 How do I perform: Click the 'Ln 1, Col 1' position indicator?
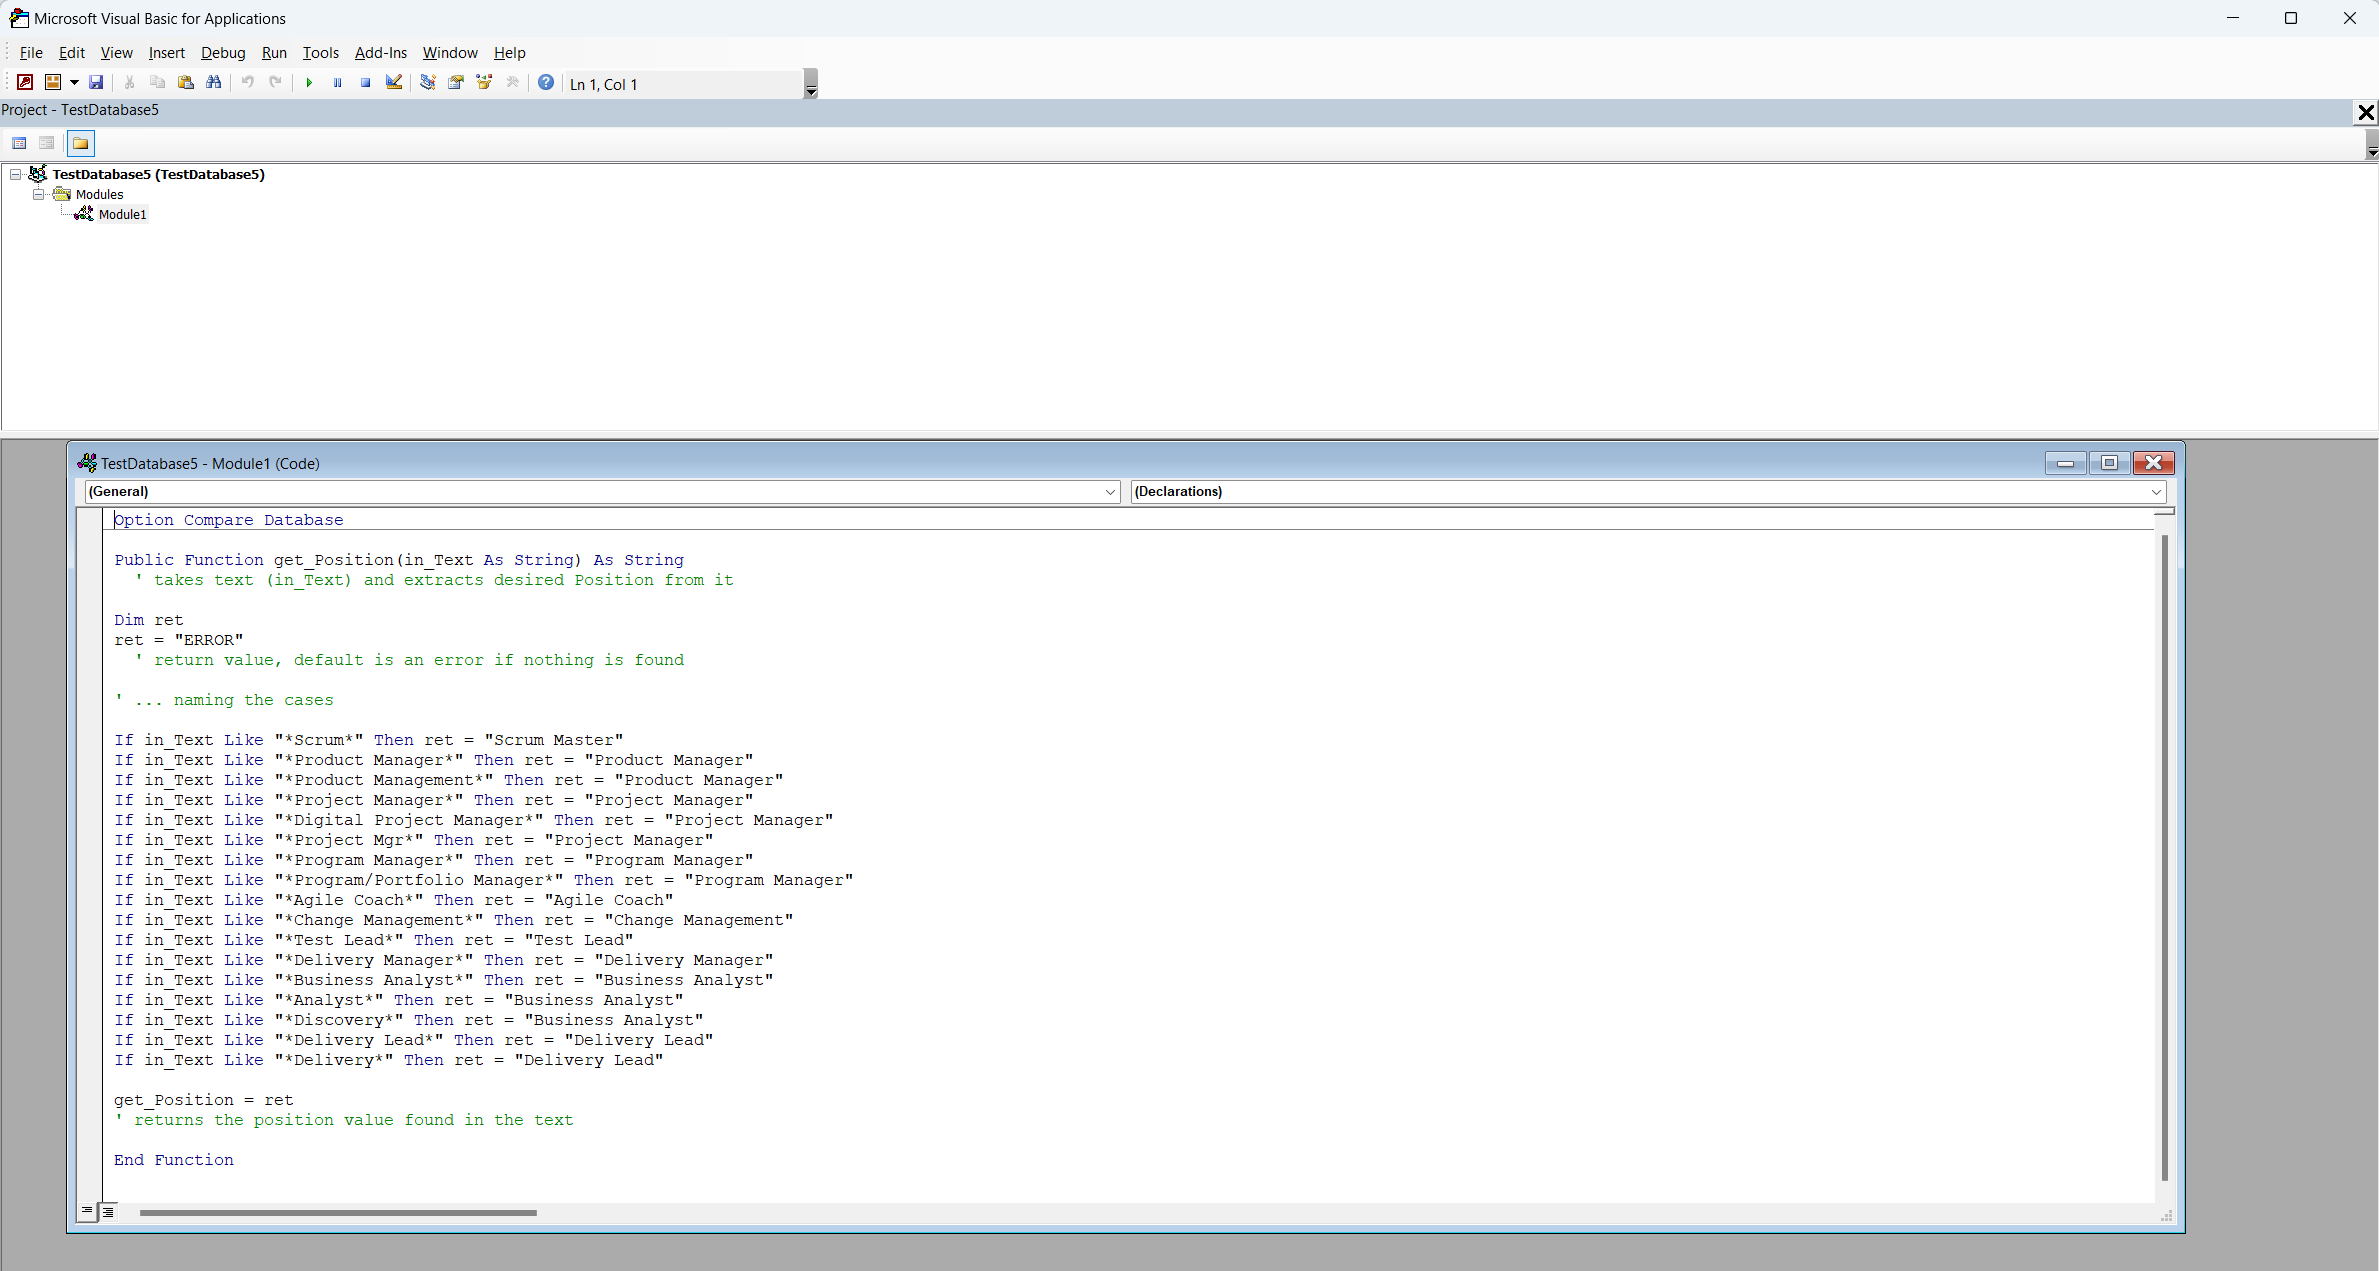(x=604, y=84)
